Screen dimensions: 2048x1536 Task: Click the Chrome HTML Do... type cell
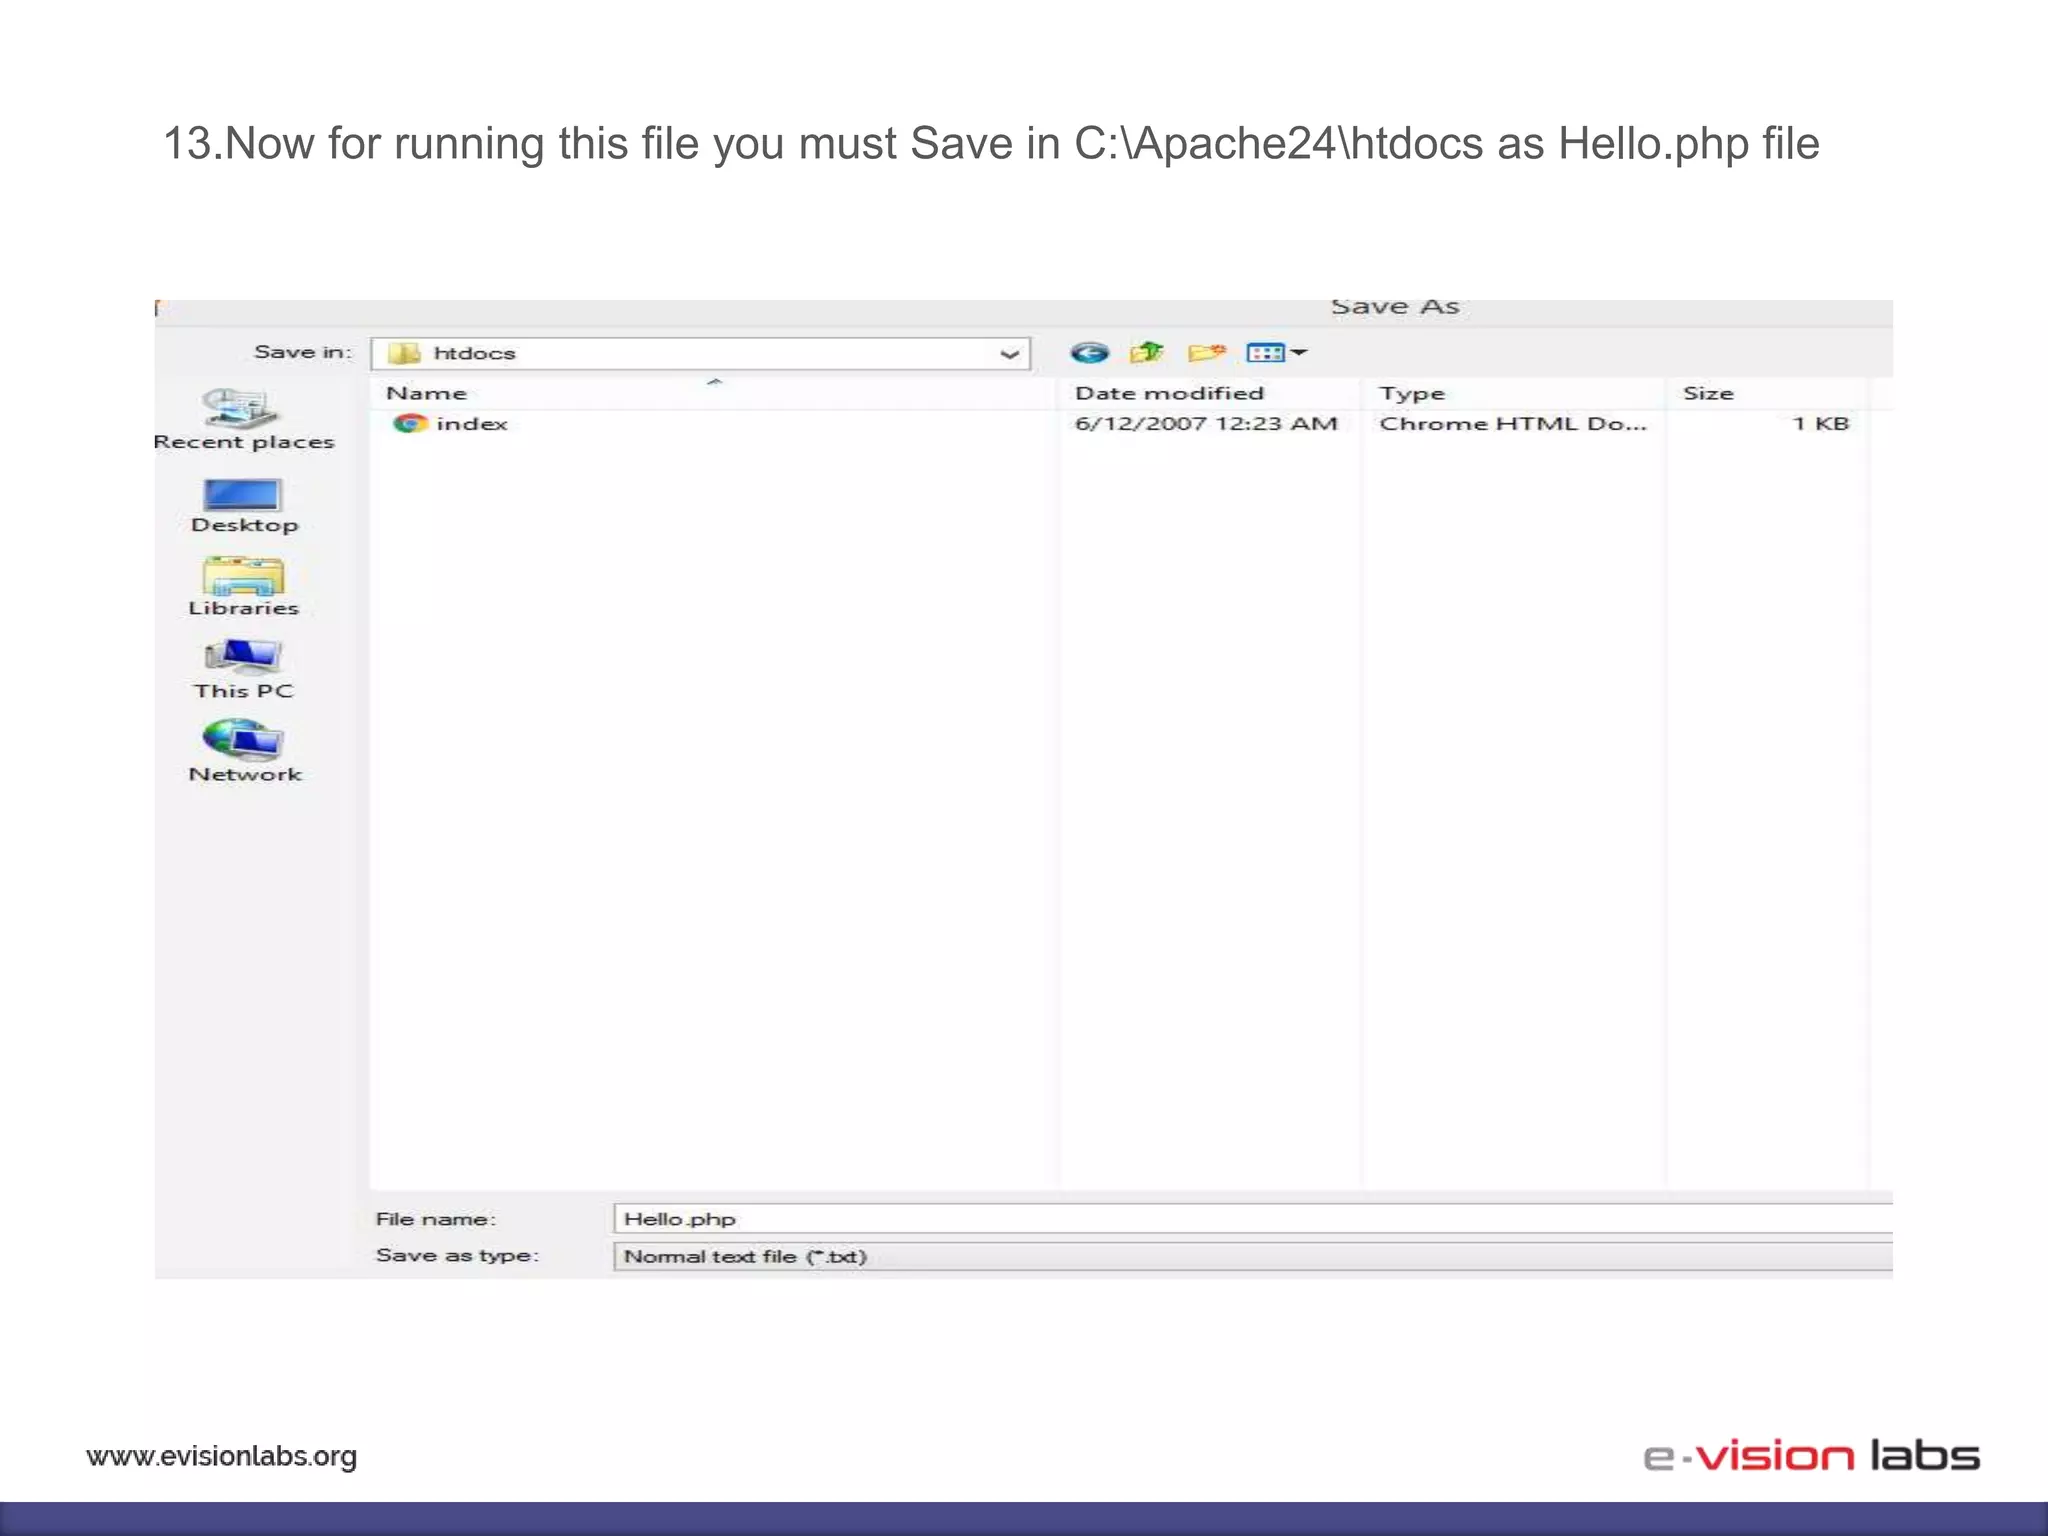[x=1513, y=424]
